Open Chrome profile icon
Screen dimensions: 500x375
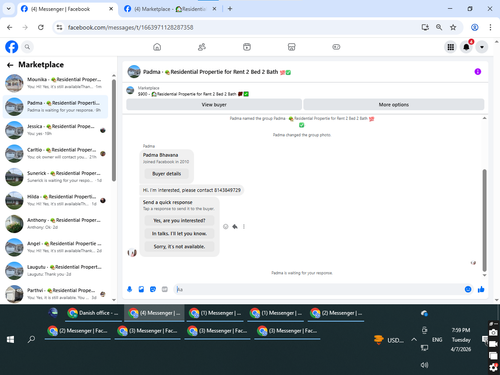[x=475, y=27]
